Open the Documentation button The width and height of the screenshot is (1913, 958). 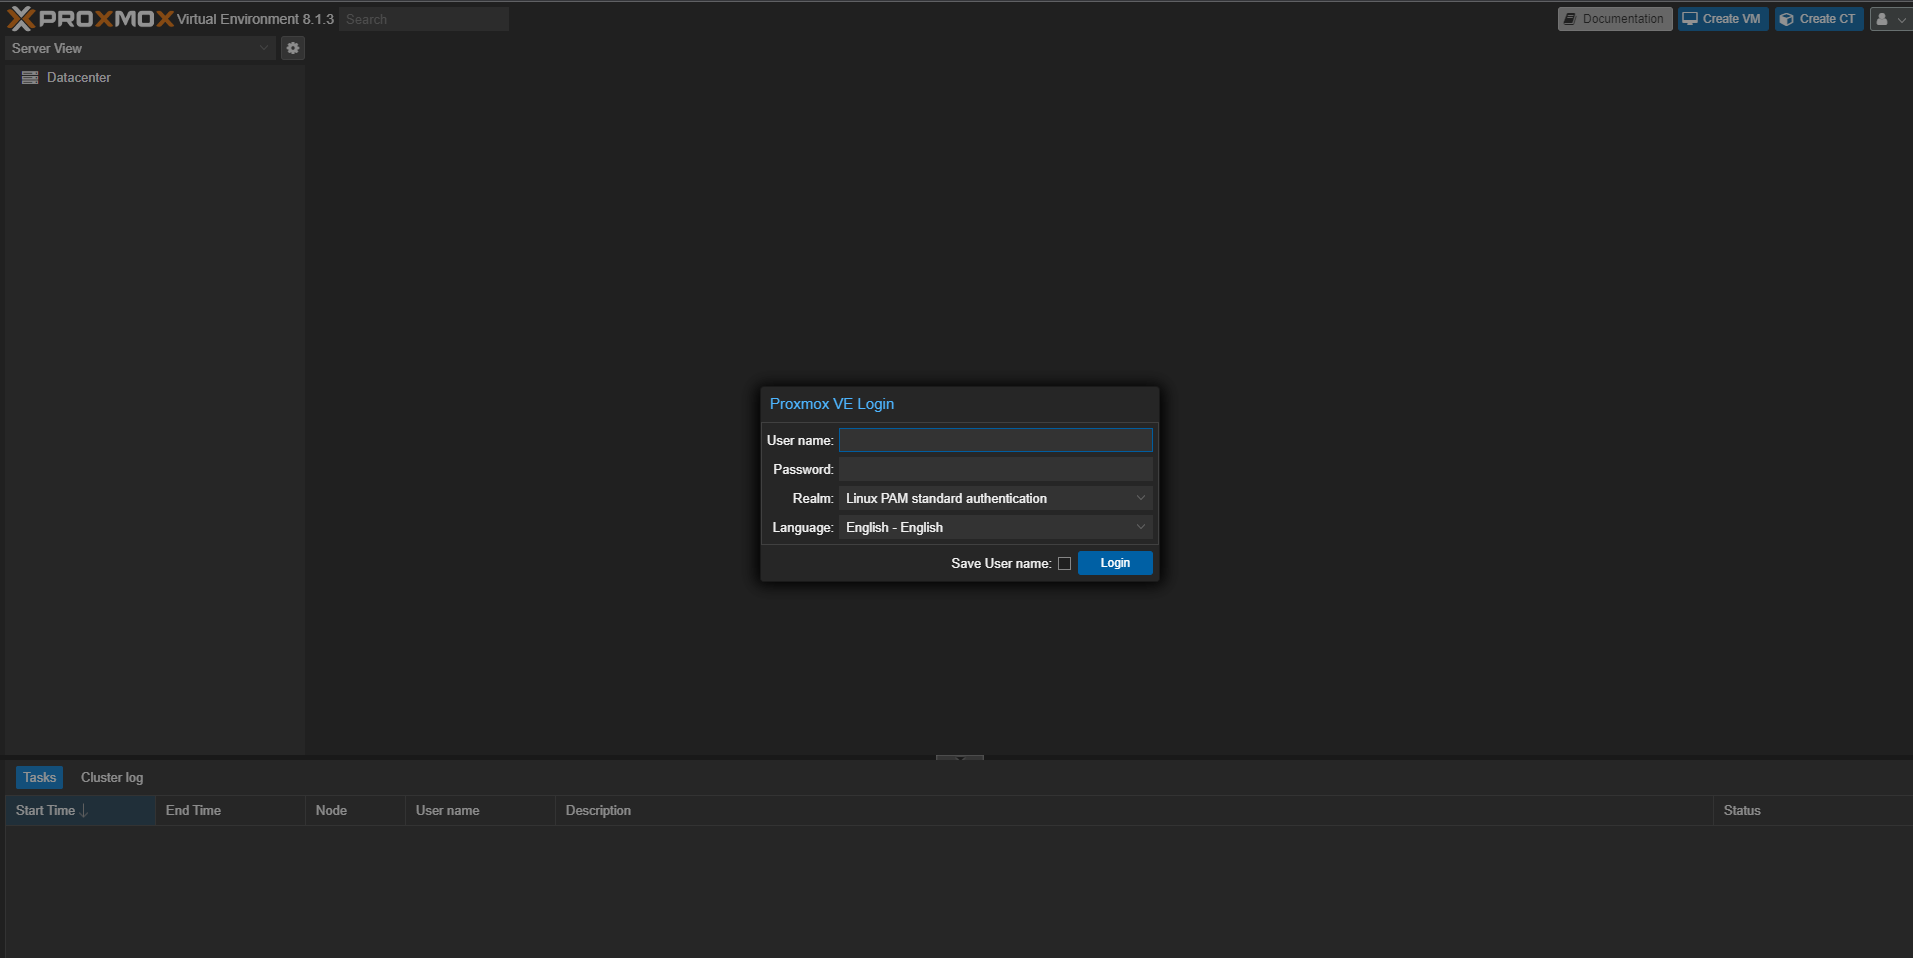click(x=1614, y=19)
